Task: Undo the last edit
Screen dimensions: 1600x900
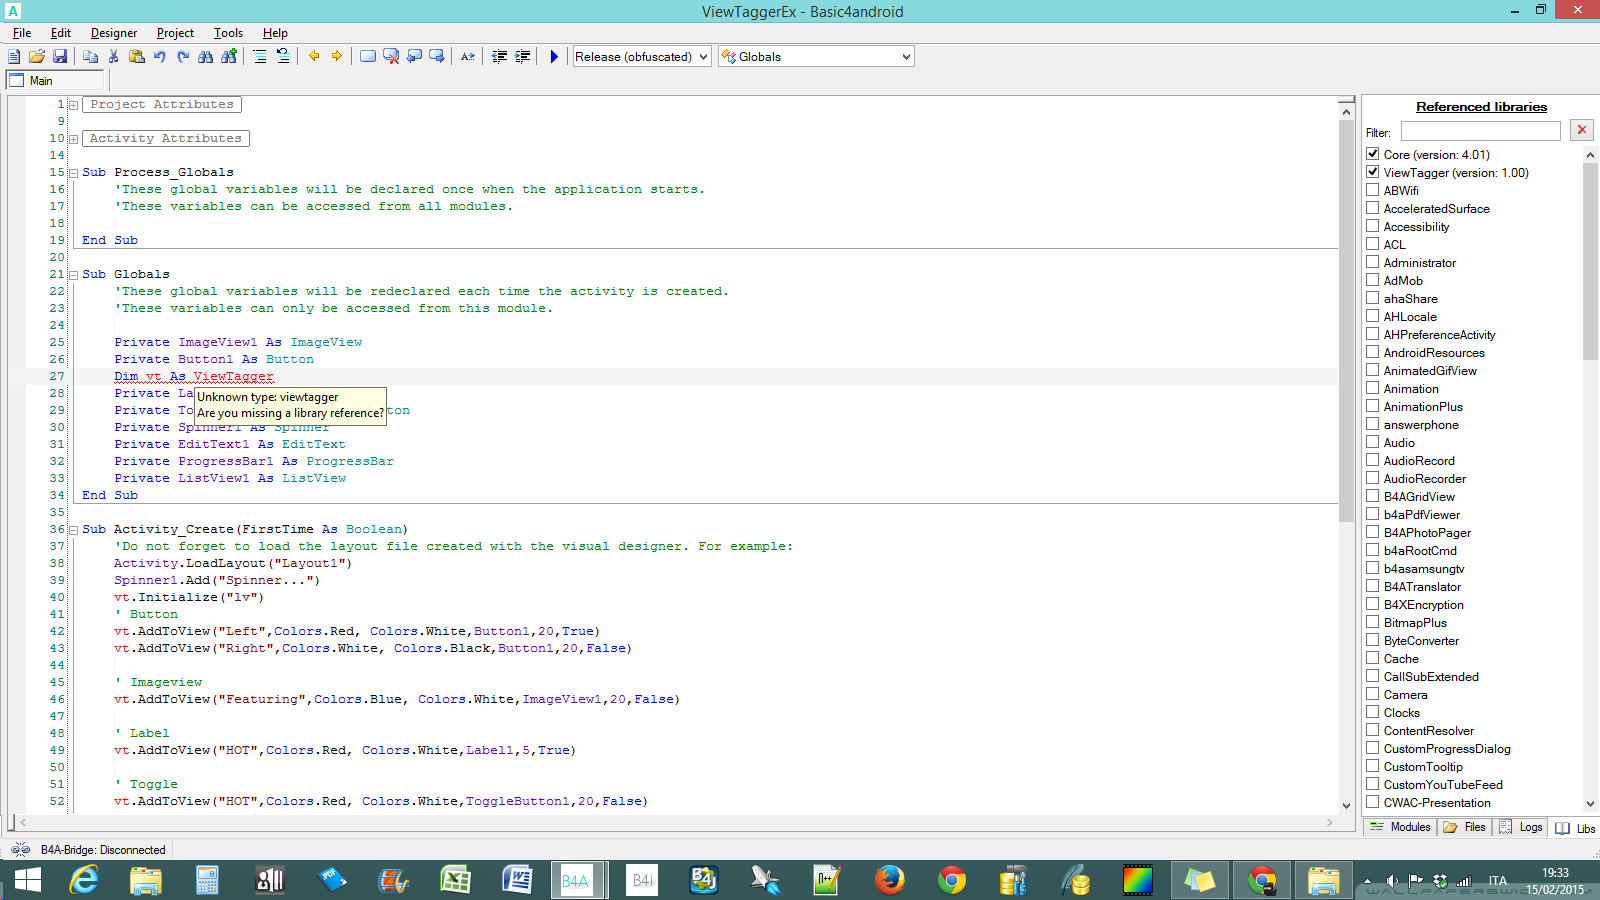Action: [x=160, y=57]
